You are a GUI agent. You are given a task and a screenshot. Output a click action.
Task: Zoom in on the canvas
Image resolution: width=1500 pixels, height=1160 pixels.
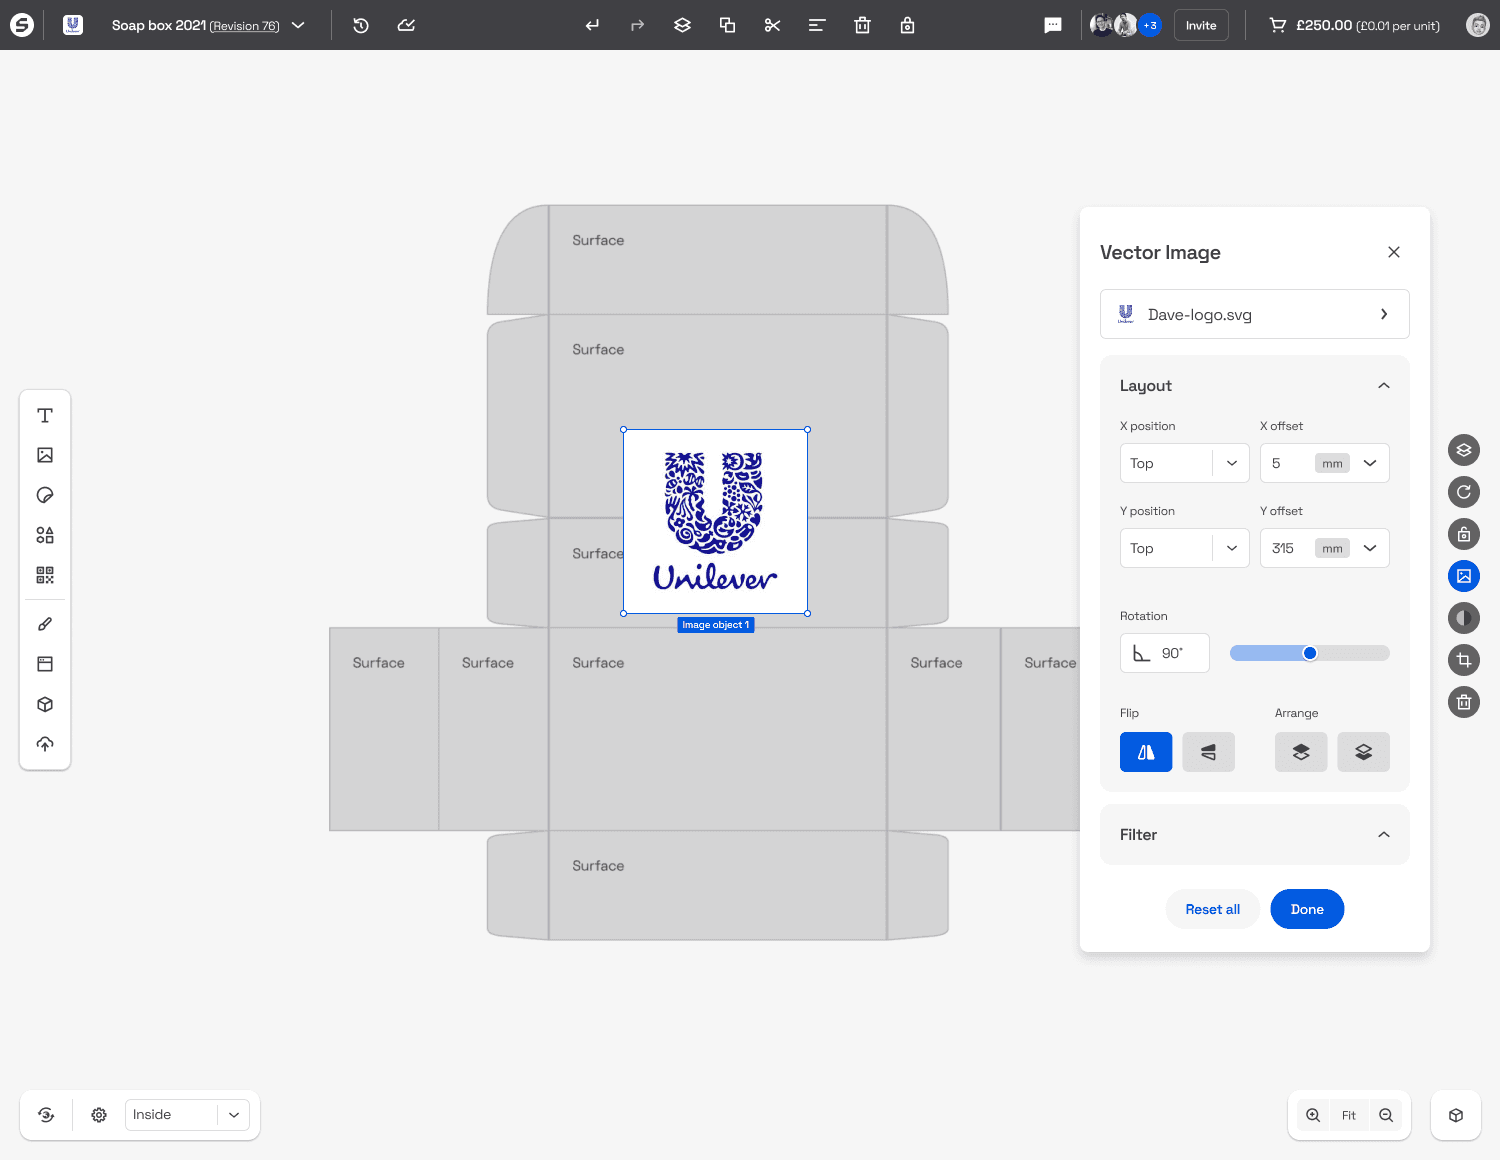[x=1313, y=1115]
